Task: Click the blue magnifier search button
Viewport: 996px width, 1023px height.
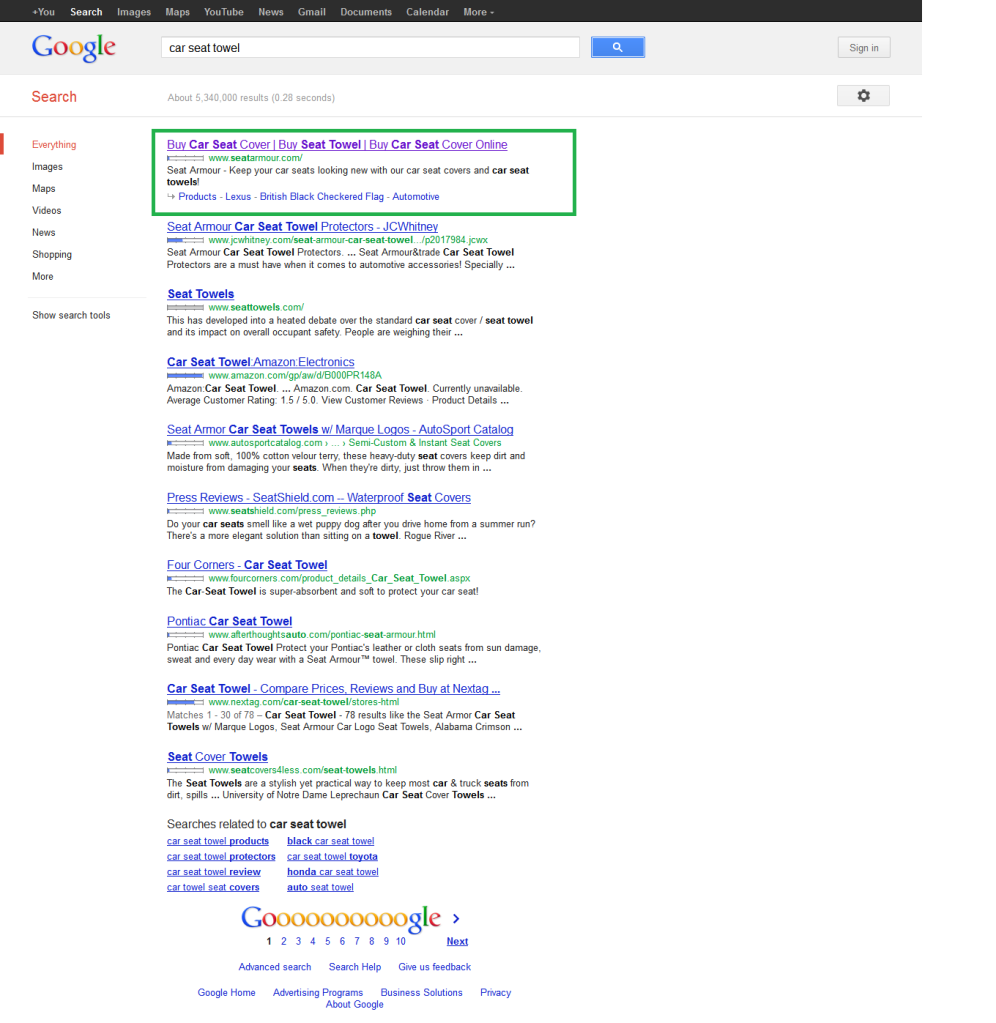Action: point(617,47)
